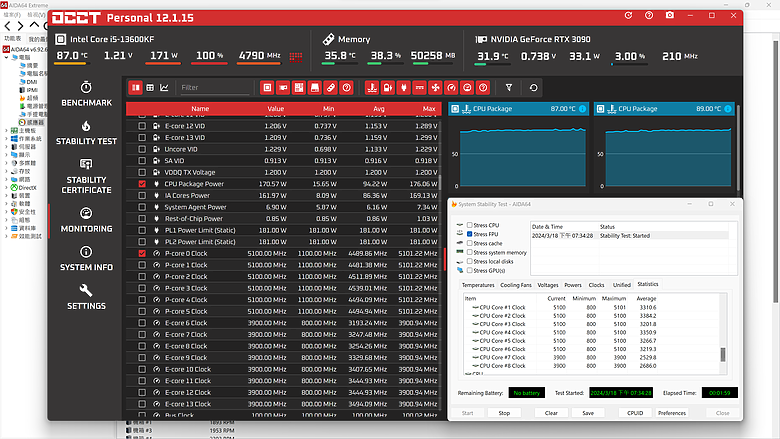Viewport: 780px width, 439px height.
Task: Open the Stability Test section in OCCT
Action: pos(86,133)
